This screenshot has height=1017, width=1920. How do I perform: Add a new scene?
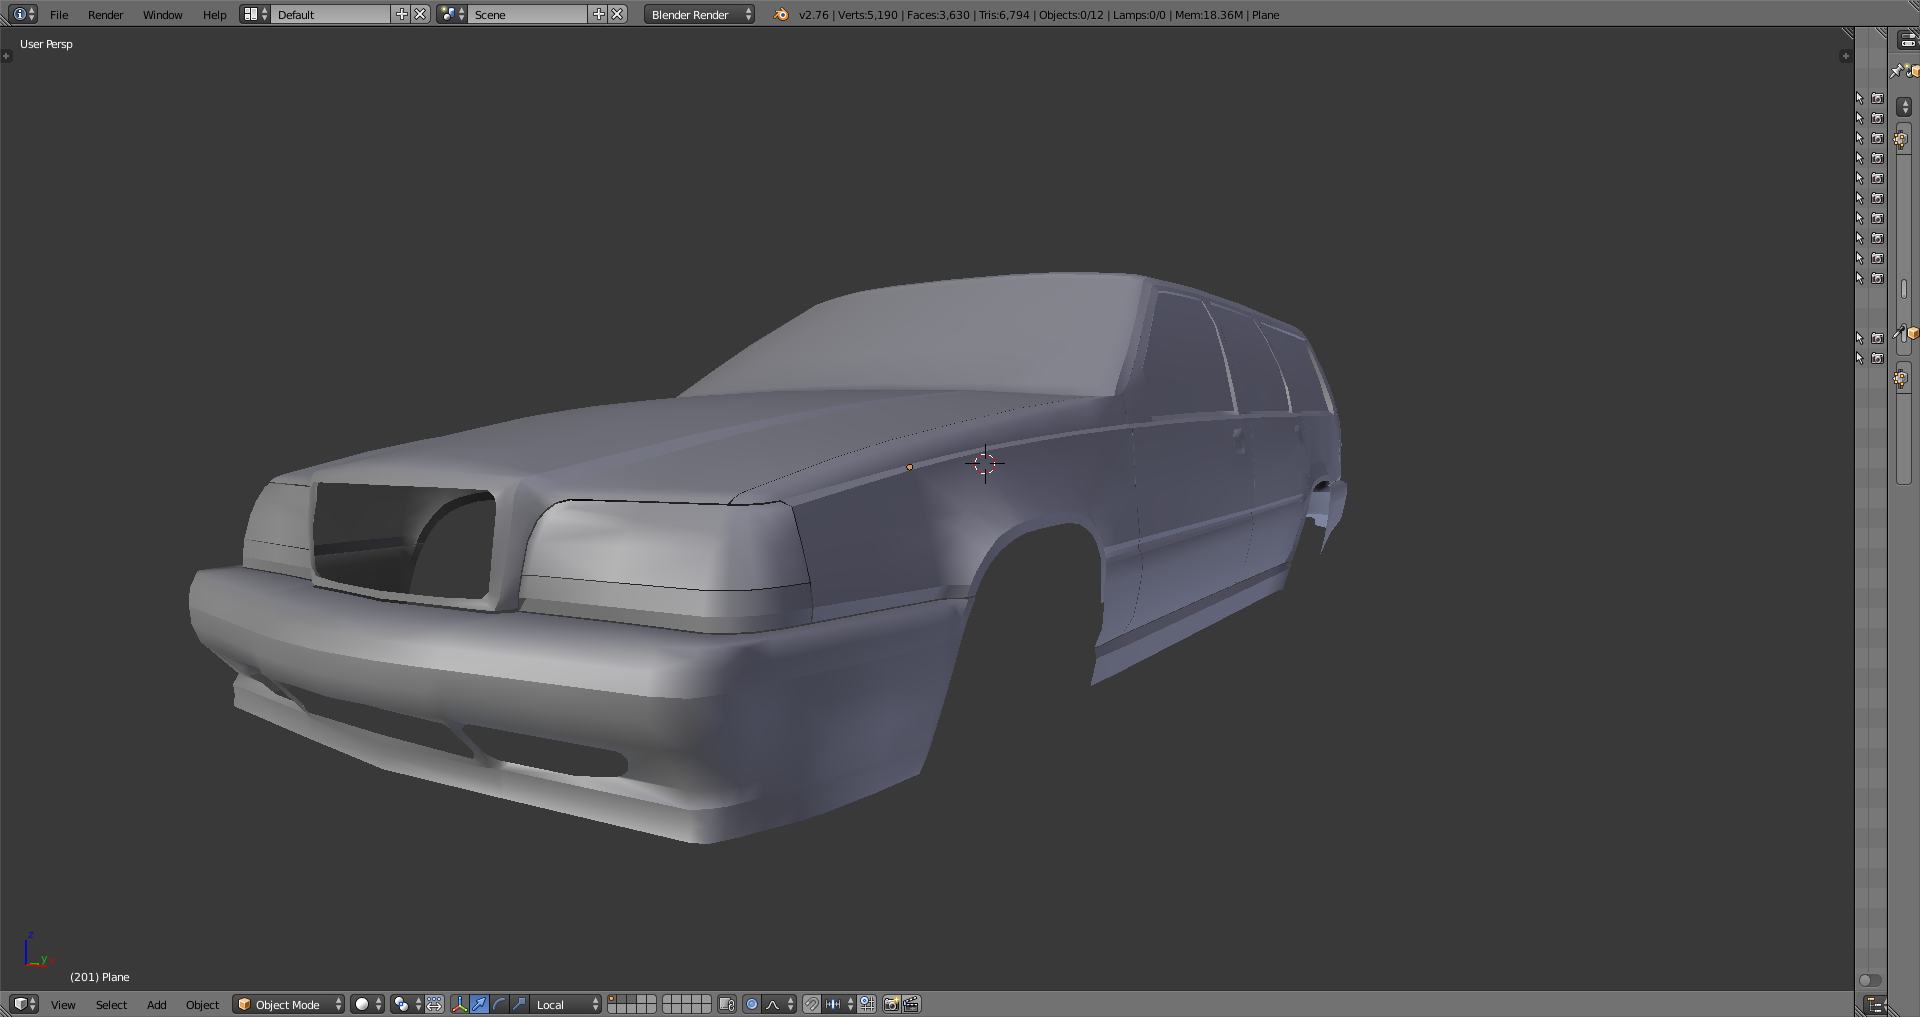(x=599, y=14)
